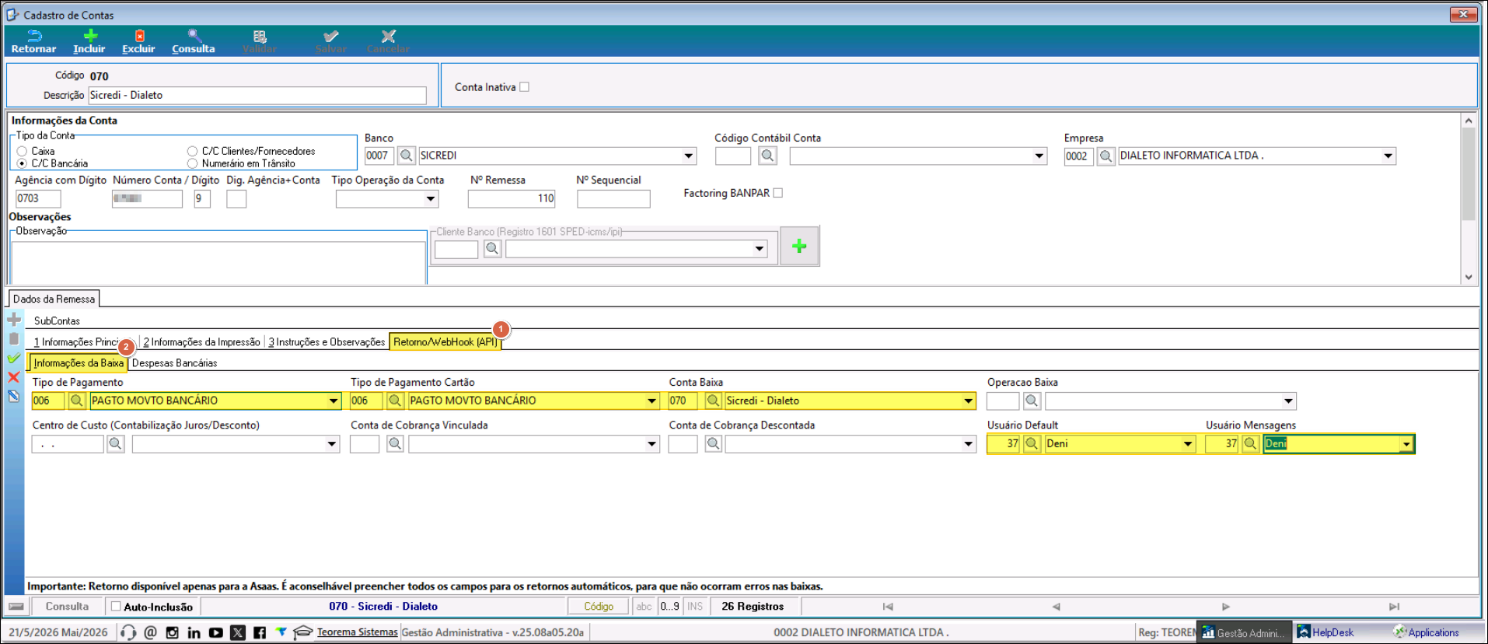Open the Conta Baixa lookup magnifier
The image size is (1488, 644).
point(713,401)
